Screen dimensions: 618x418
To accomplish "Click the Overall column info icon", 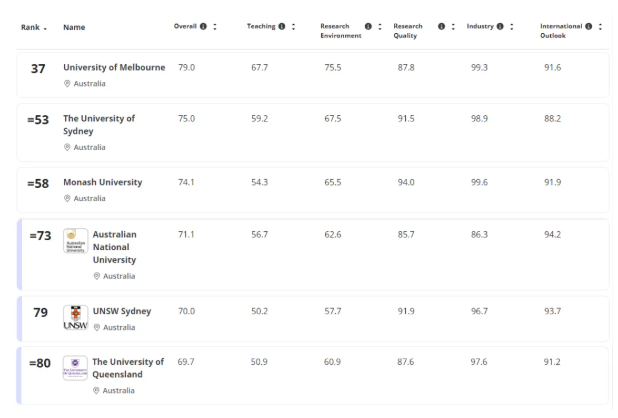I will coord(204,26).
